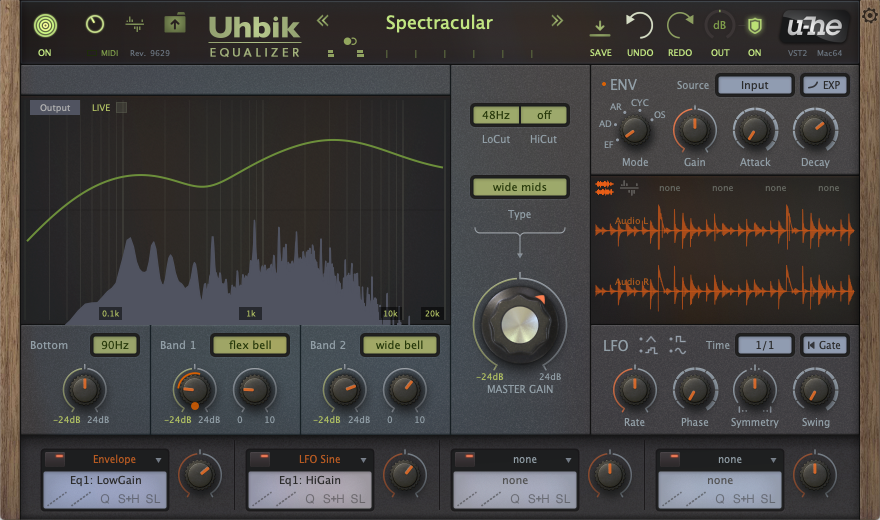The width and height of the screenshot is (880, 520).
Task: Open the Bottom 90Hz frequency selector
Action: [115, 345]
